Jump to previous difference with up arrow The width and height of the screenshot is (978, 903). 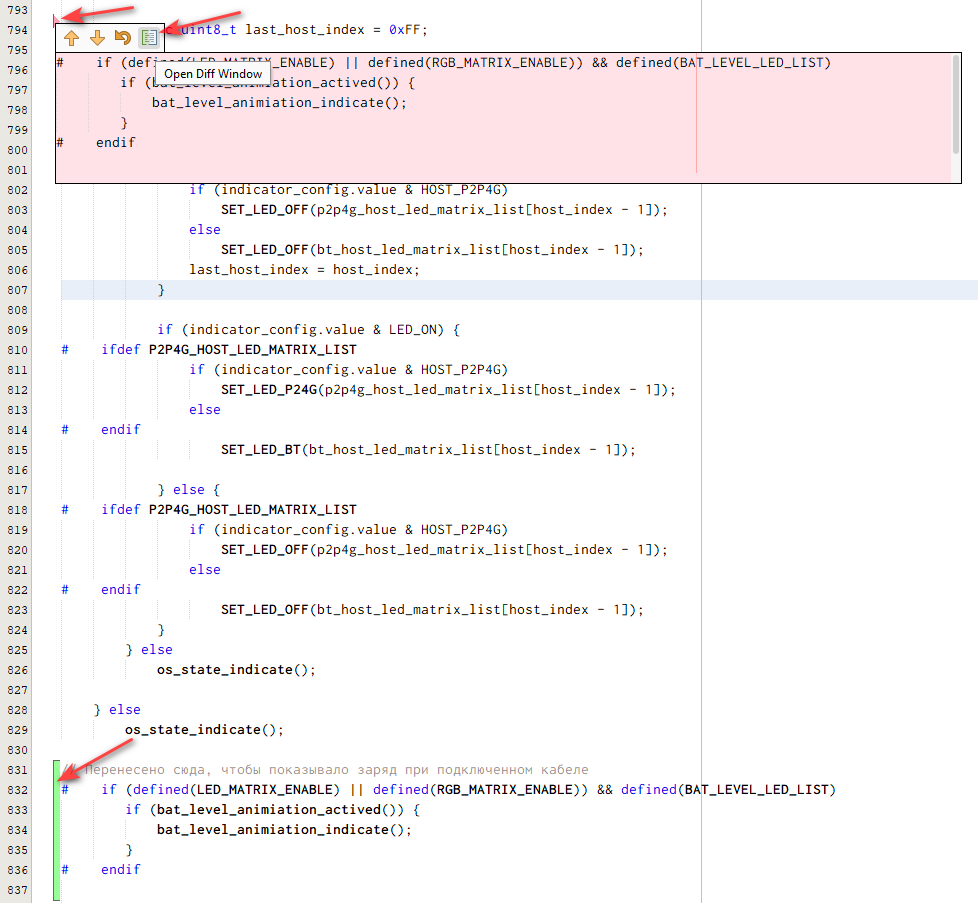click(72, 38)
